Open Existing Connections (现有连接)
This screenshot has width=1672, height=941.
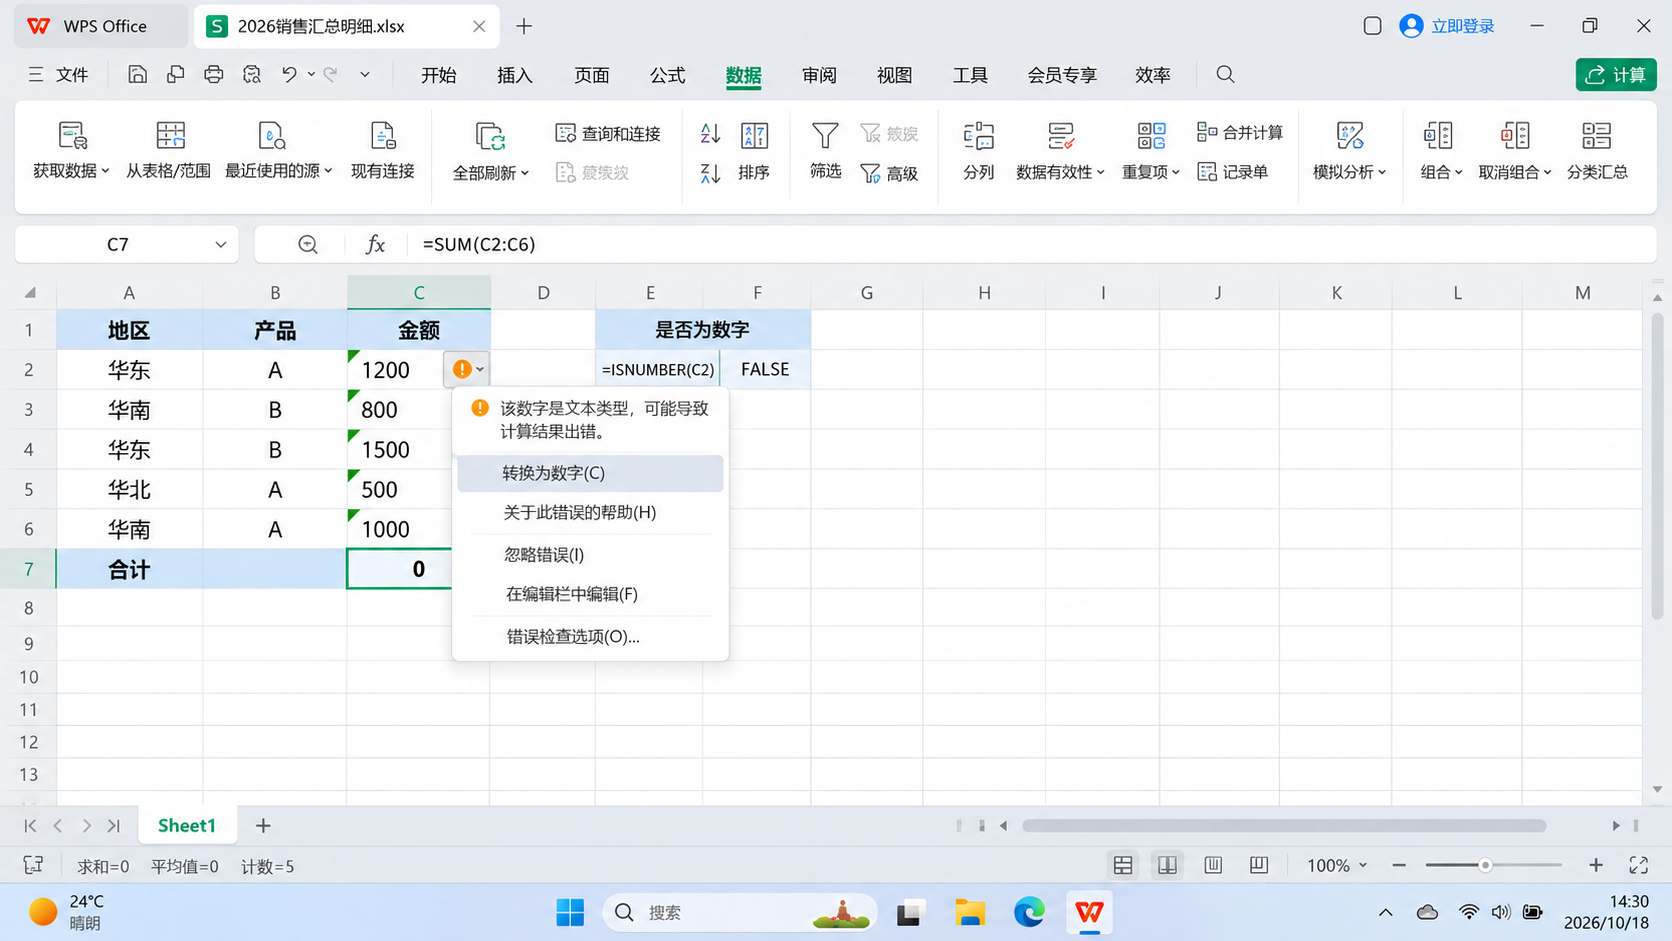(382, 150)
